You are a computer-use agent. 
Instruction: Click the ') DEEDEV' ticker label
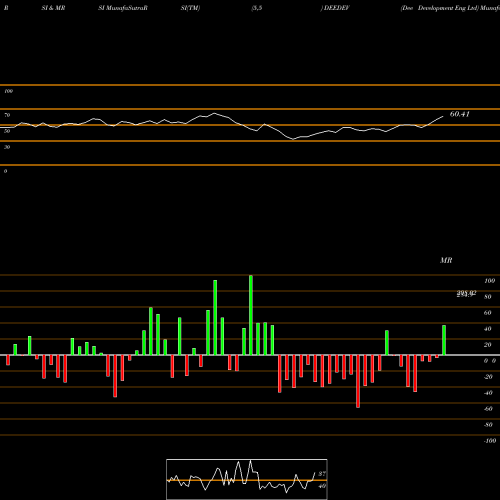click(x=335, y=8)
